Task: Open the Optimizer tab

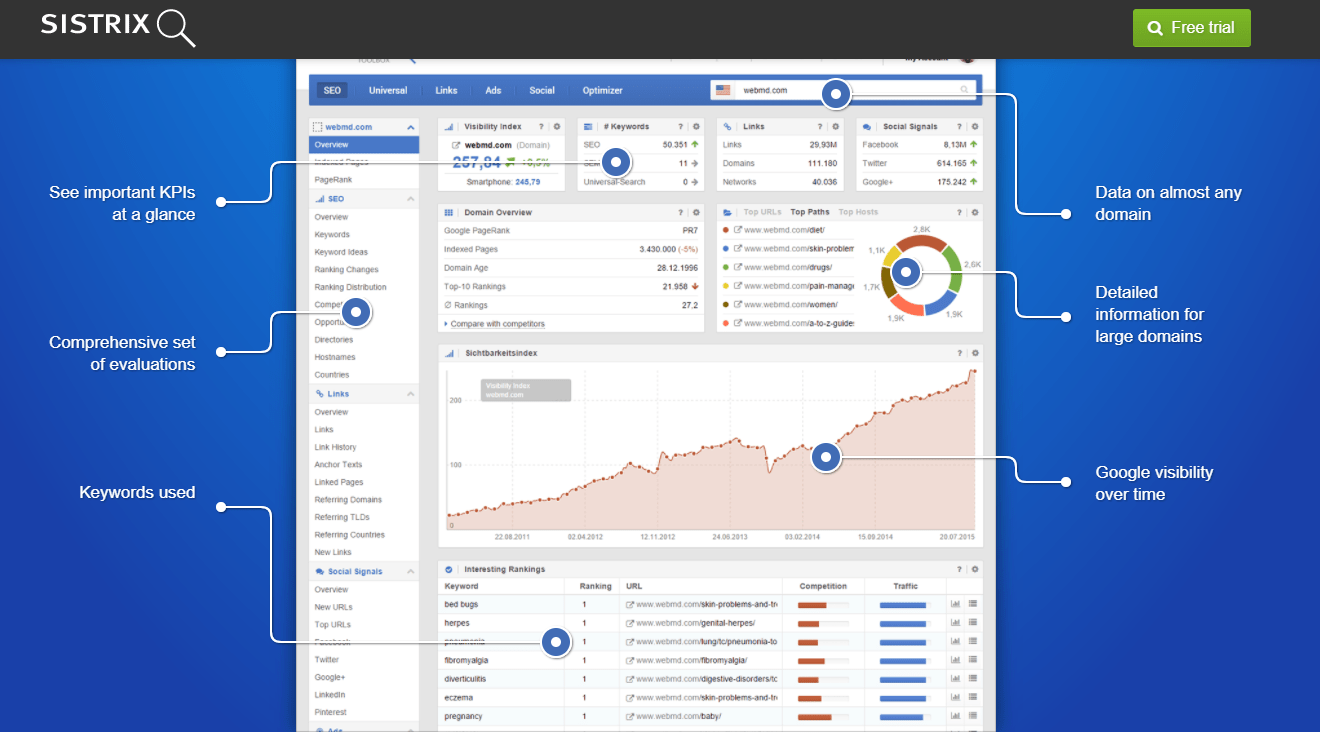Action: click(x=602, y=90)
